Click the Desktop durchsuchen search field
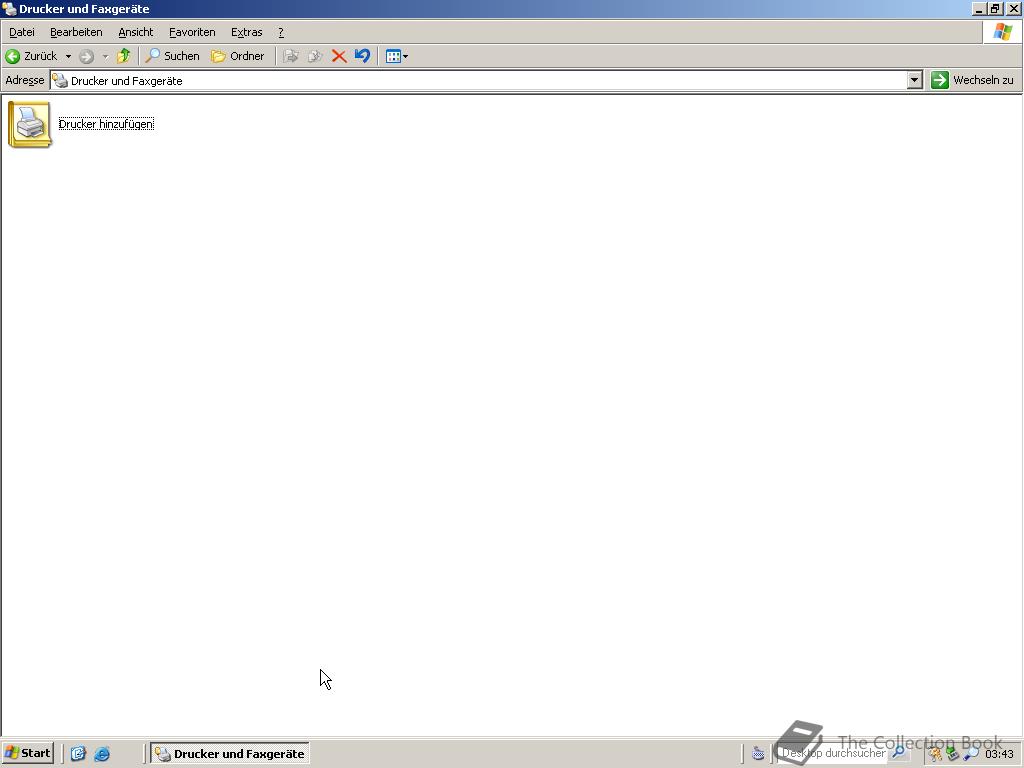Image resolution: width=1024 pixels, height=768 pixels. (x=833, y=753)
